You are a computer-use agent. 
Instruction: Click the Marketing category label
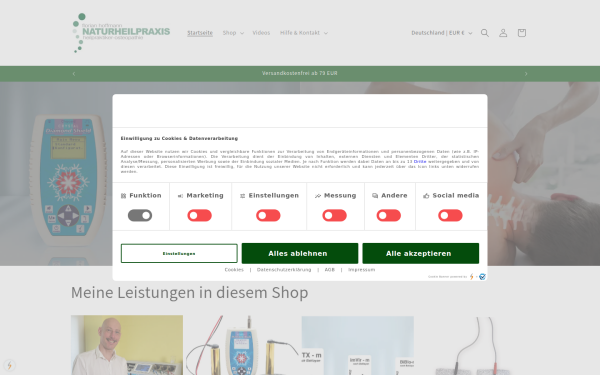(205, 196)
